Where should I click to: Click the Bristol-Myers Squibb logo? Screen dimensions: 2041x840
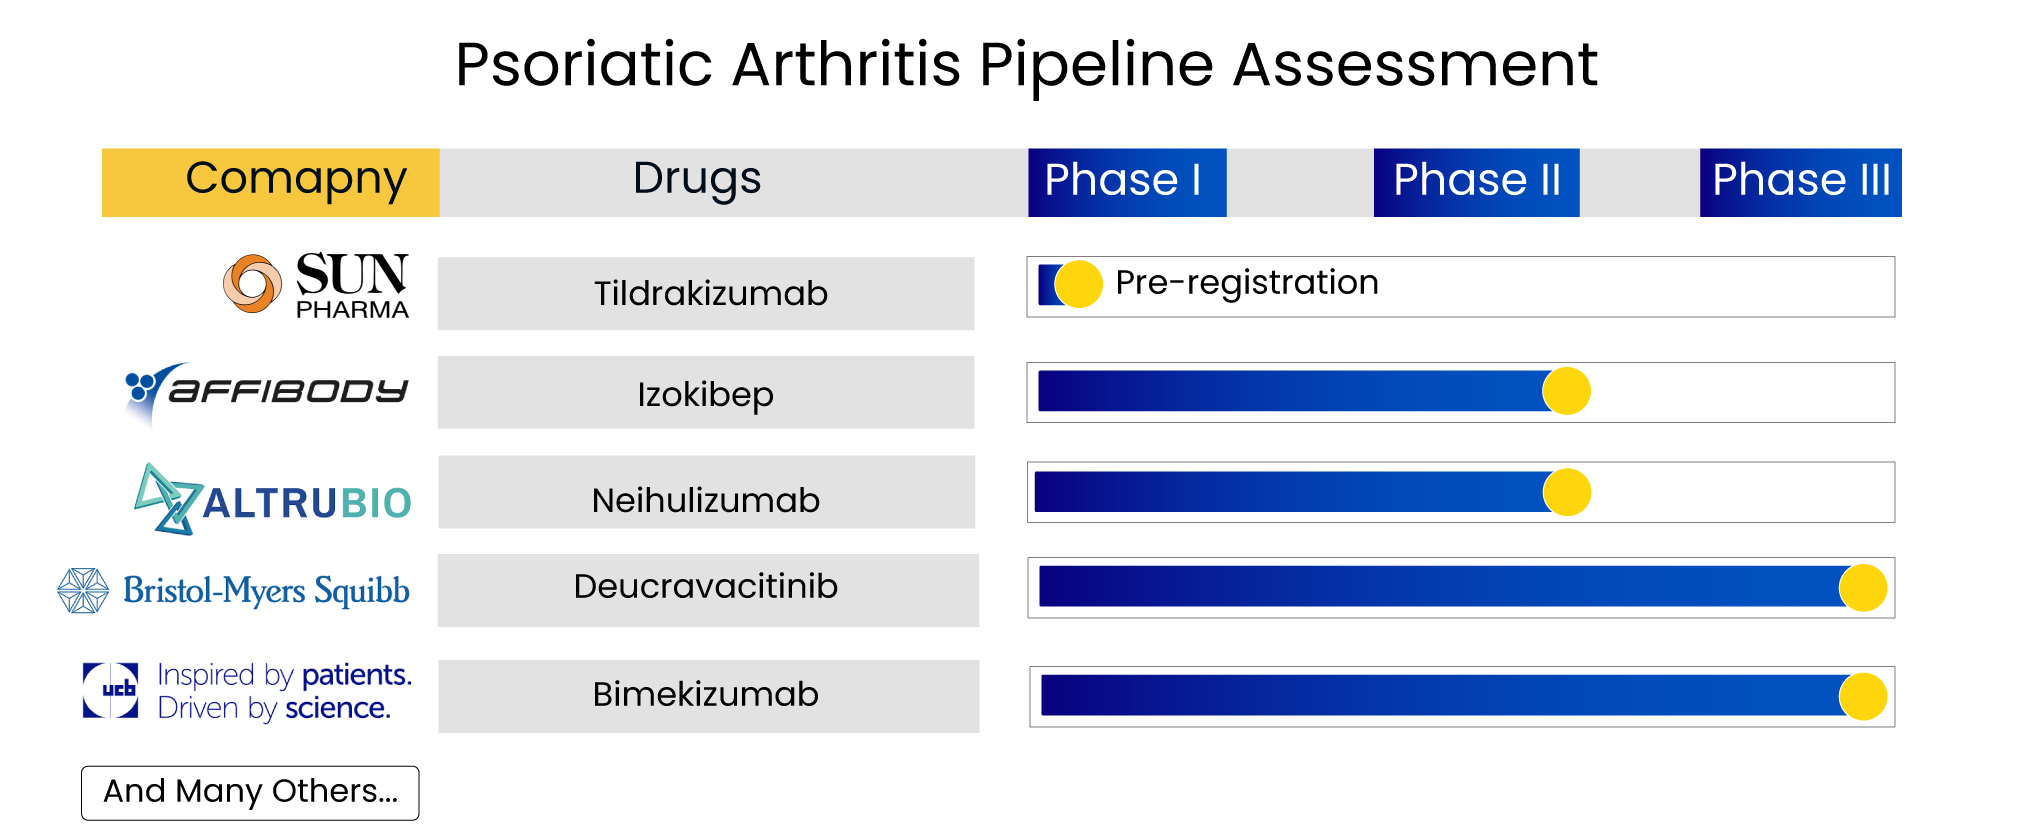click(x=234, y=591)
